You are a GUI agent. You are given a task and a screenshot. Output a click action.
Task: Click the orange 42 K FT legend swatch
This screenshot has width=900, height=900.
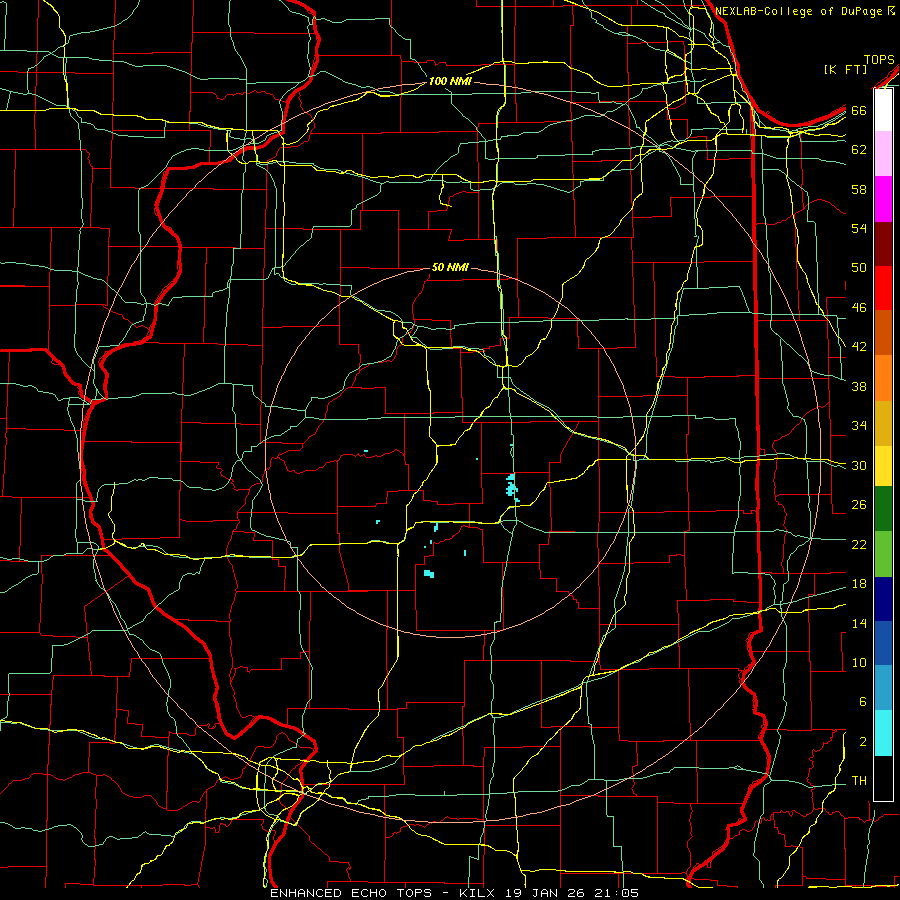883,378
